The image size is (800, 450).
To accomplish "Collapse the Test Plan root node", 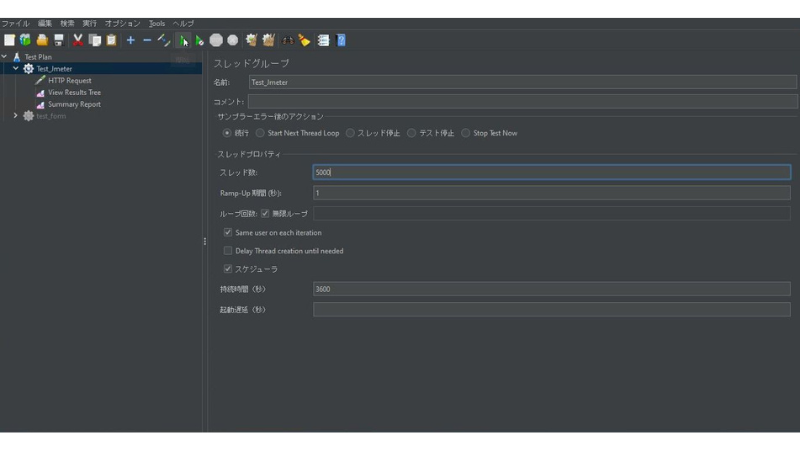I will click(5, 57).
